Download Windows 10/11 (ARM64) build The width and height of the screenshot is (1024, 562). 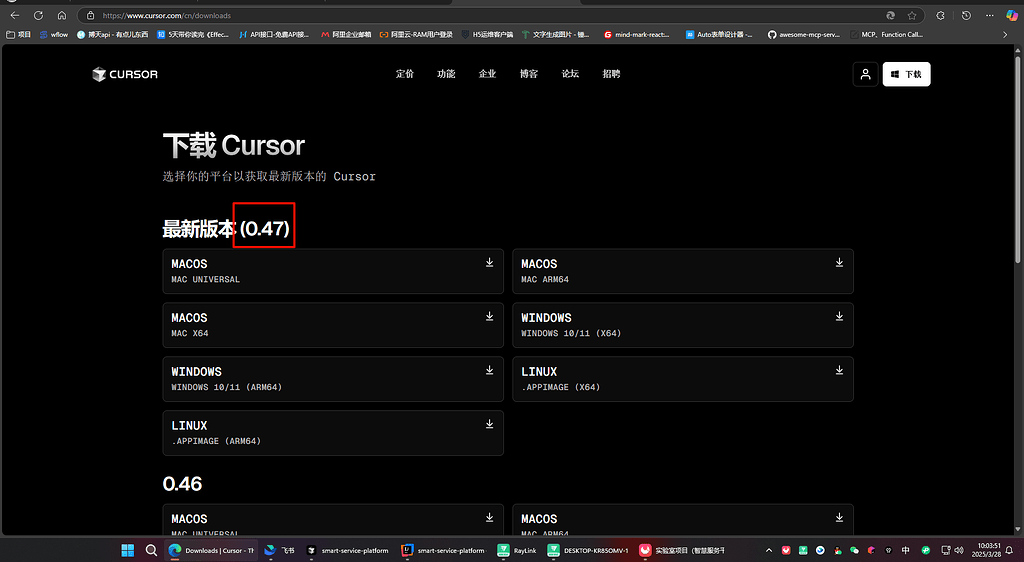coord(333,379)
